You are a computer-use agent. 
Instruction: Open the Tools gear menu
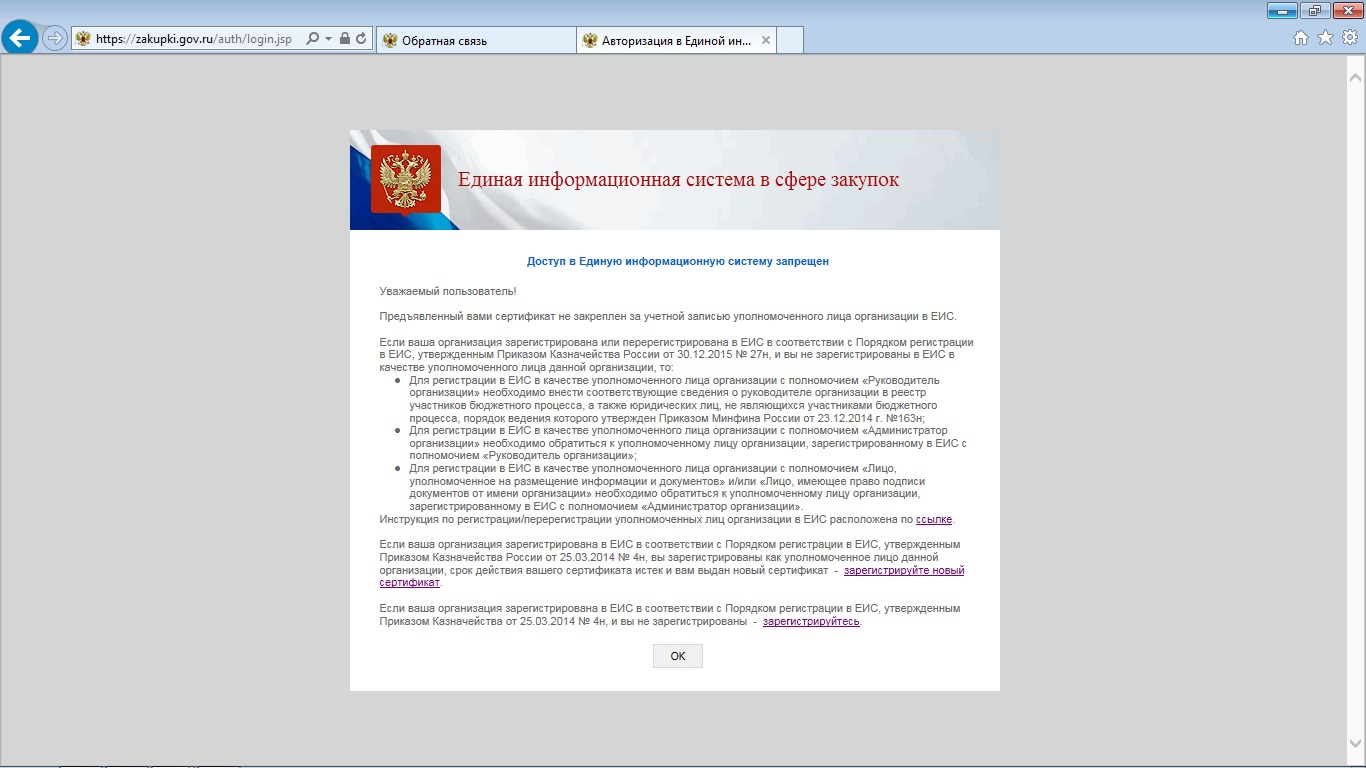coord(1349,38)
